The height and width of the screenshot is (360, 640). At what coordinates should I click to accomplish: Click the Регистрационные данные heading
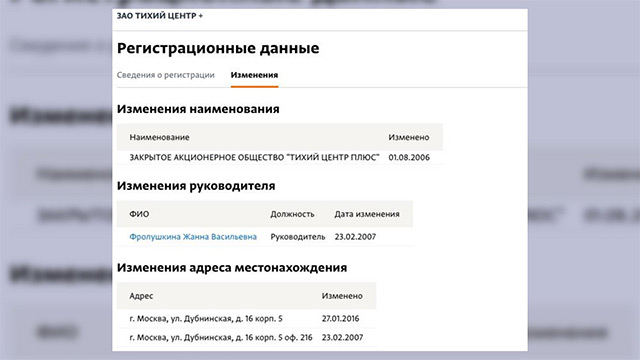click(x=218, y=48)
